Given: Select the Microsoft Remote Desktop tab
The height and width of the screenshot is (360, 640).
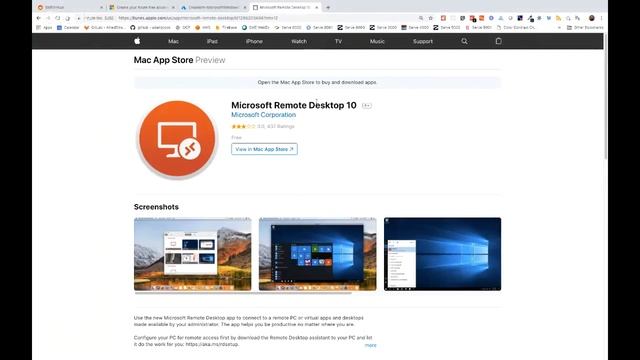Looking at the screenshot, I should pos(285,7).
